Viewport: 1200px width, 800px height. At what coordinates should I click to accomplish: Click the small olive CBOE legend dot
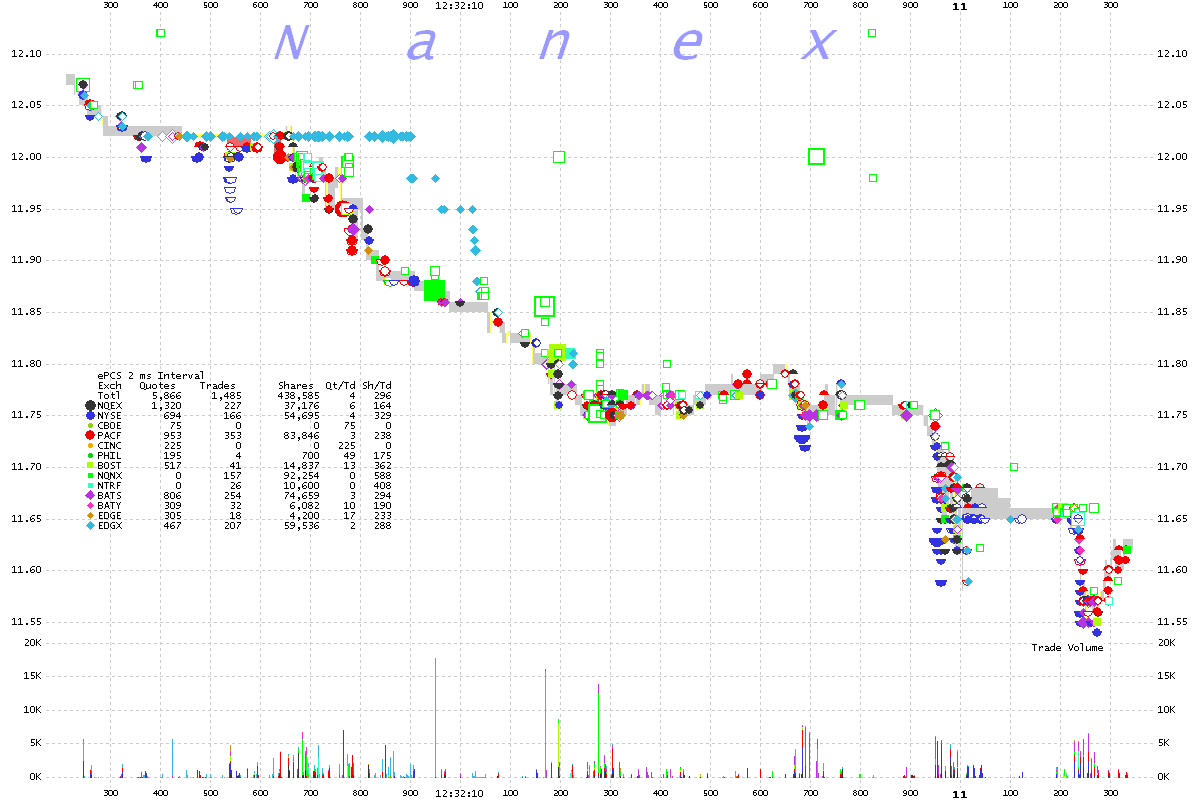pos(91,424)
